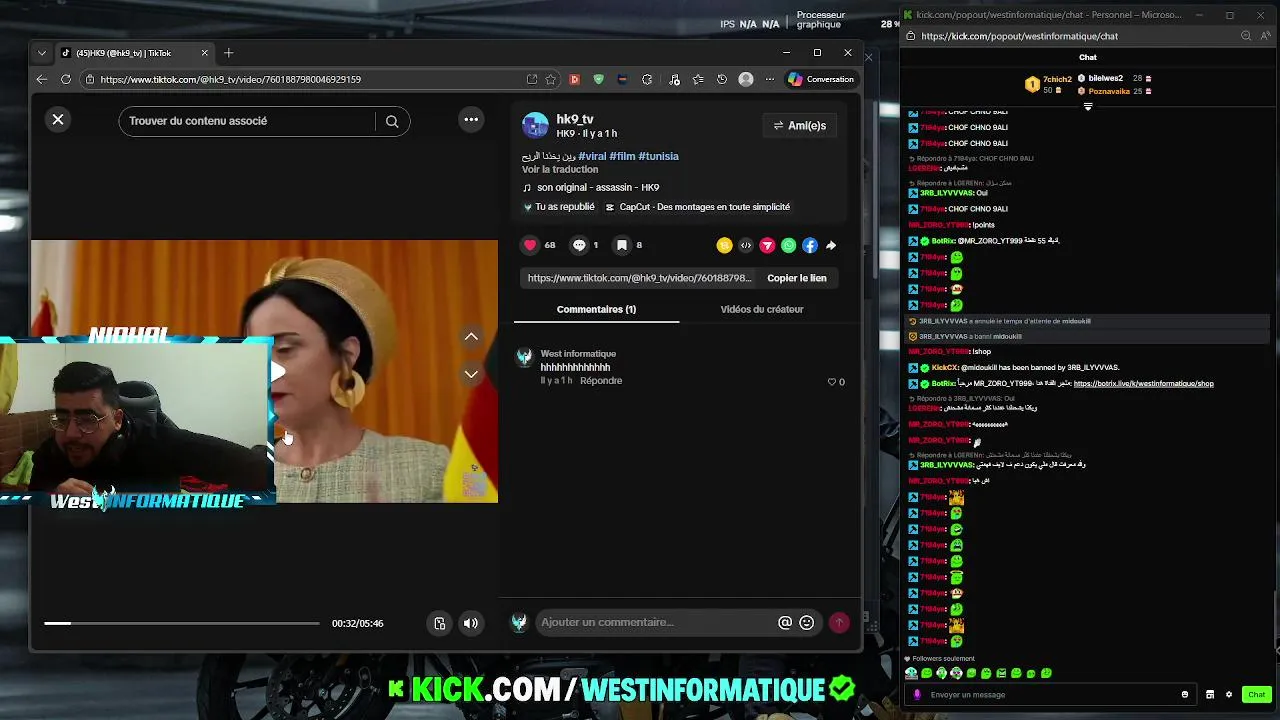Like the West informatique comment heart

[831, 382]
